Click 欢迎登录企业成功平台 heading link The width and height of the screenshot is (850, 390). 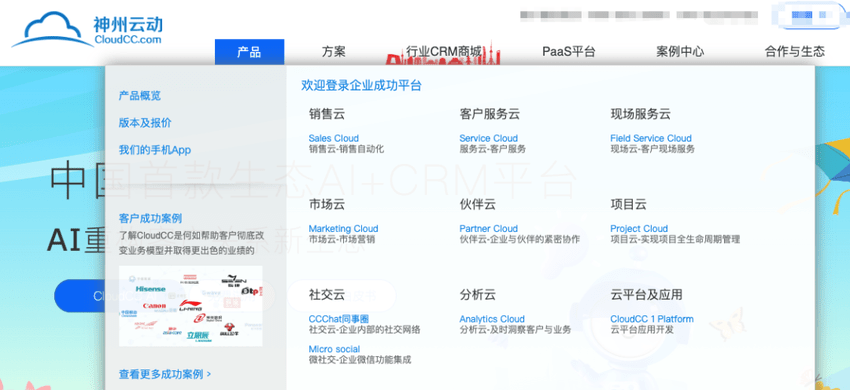click(x=362, y=85)
